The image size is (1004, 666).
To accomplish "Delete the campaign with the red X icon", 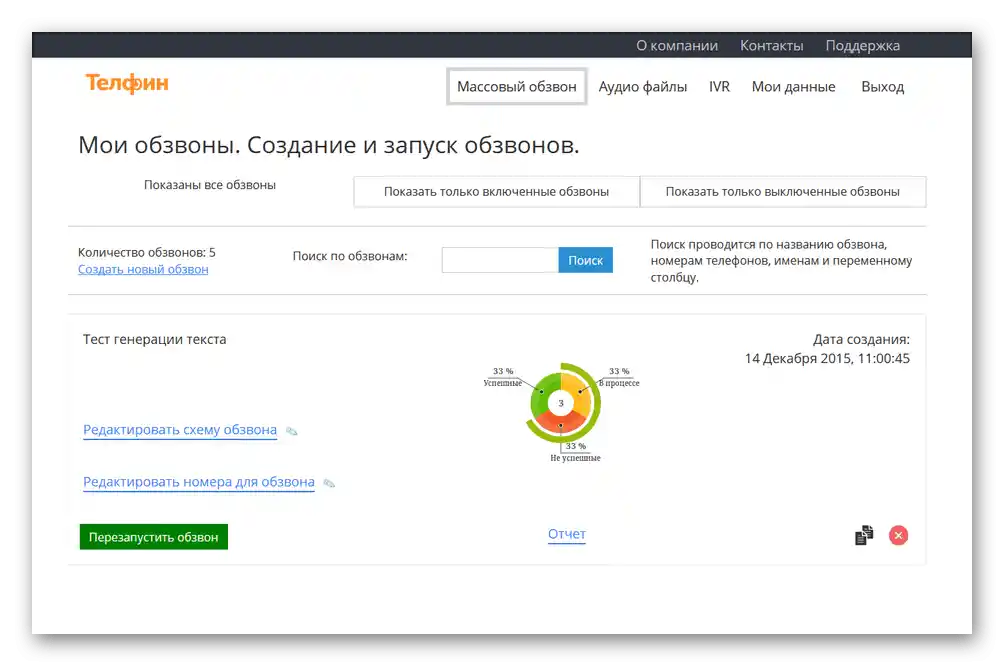I will (x=897, y=535).
